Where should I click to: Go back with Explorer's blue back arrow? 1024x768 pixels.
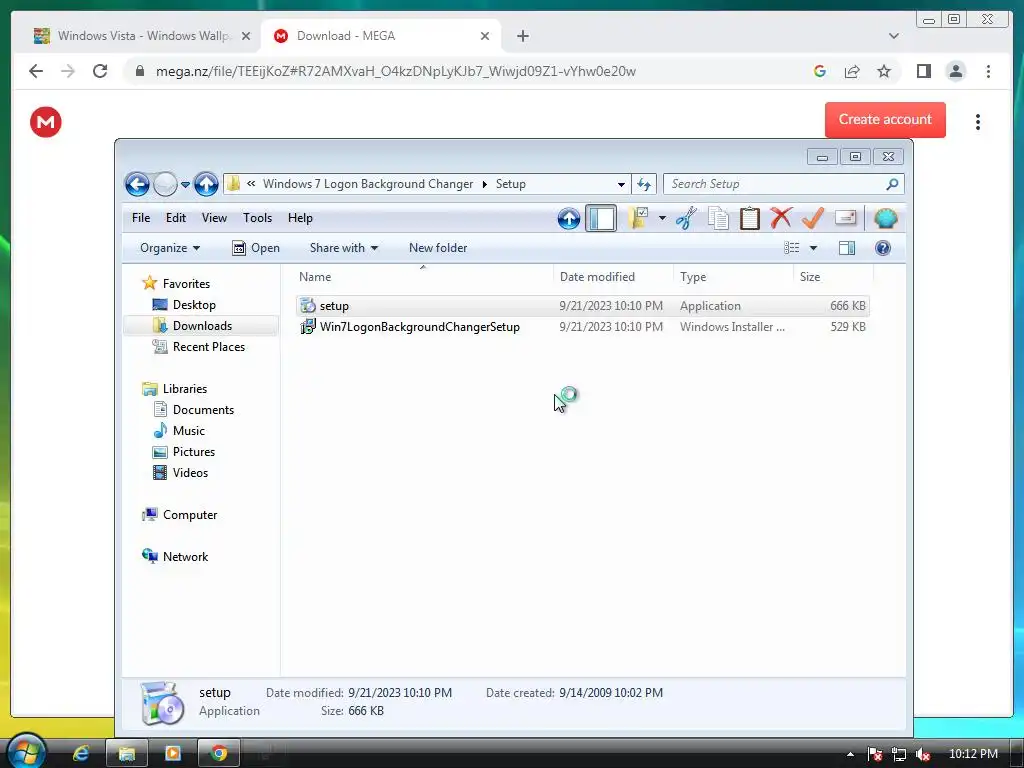coord(137,184)
